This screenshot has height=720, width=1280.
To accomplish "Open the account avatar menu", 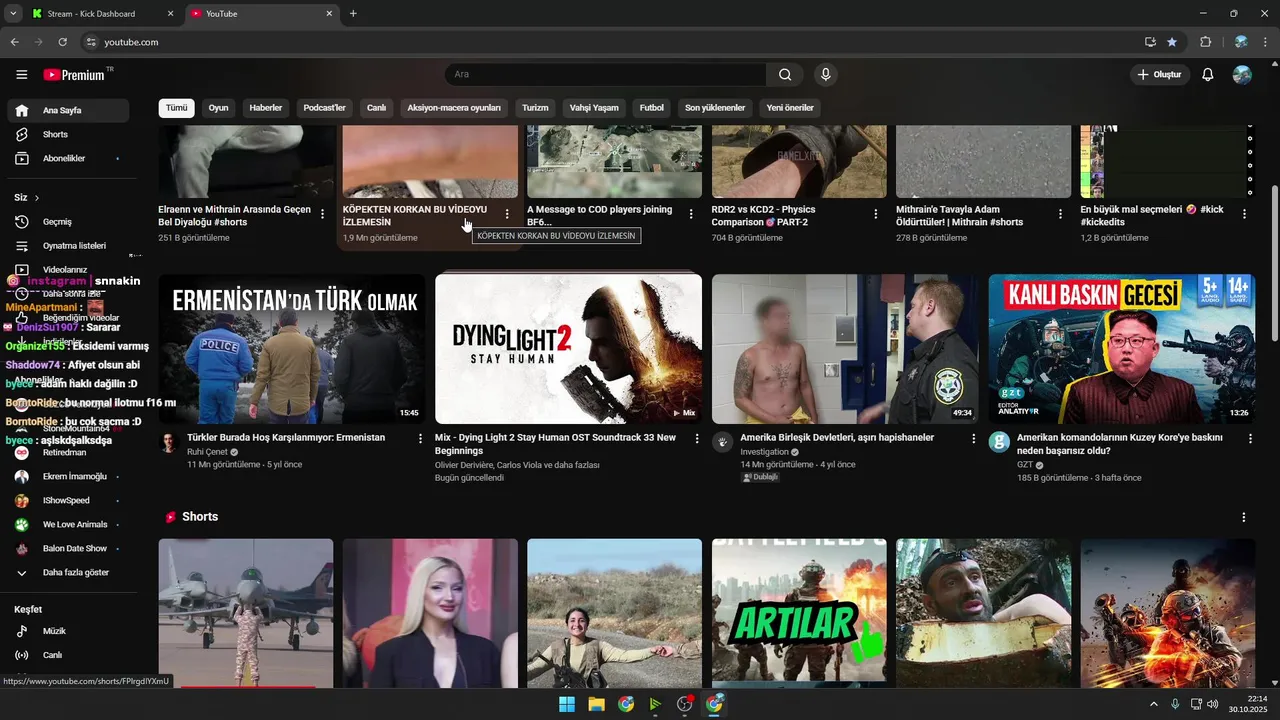I will [1242, 75].
